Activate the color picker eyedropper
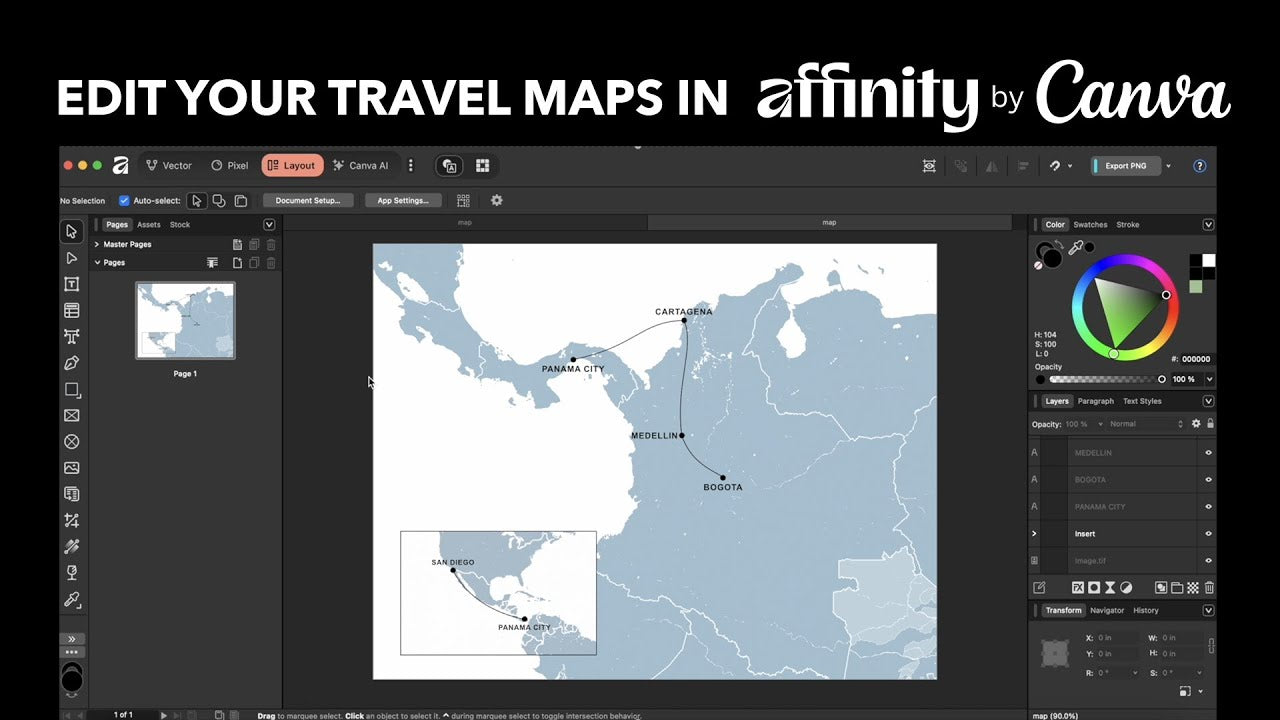The width and height of the screenshot is (1280, 720). click(x=1076, y=246)
